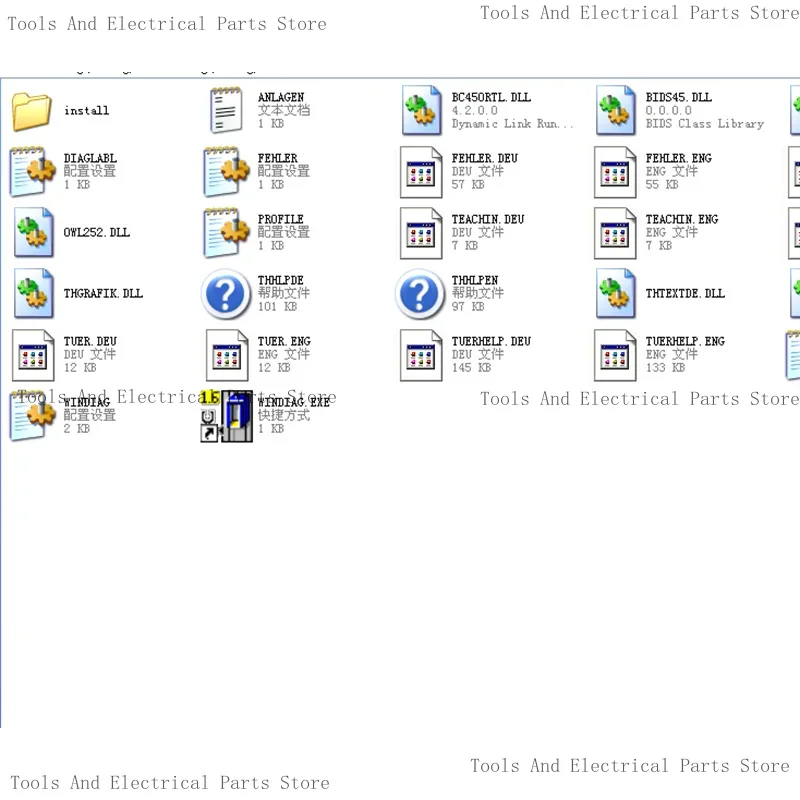Click the THGRAFIK.DLL file icon
The height and width of the screenshot is (800, 800).
pyautogui.click(x=33, y=293)
